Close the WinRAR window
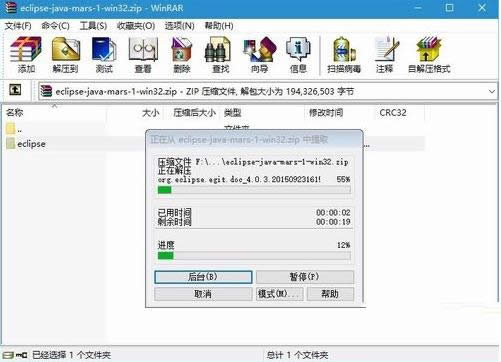 pyautogui.click(x=482, y=7)
